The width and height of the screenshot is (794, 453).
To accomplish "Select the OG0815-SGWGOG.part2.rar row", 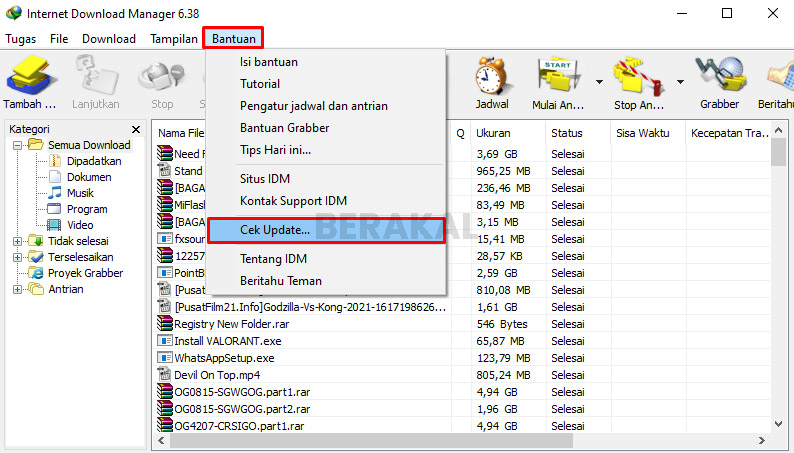I will (243, 408).
